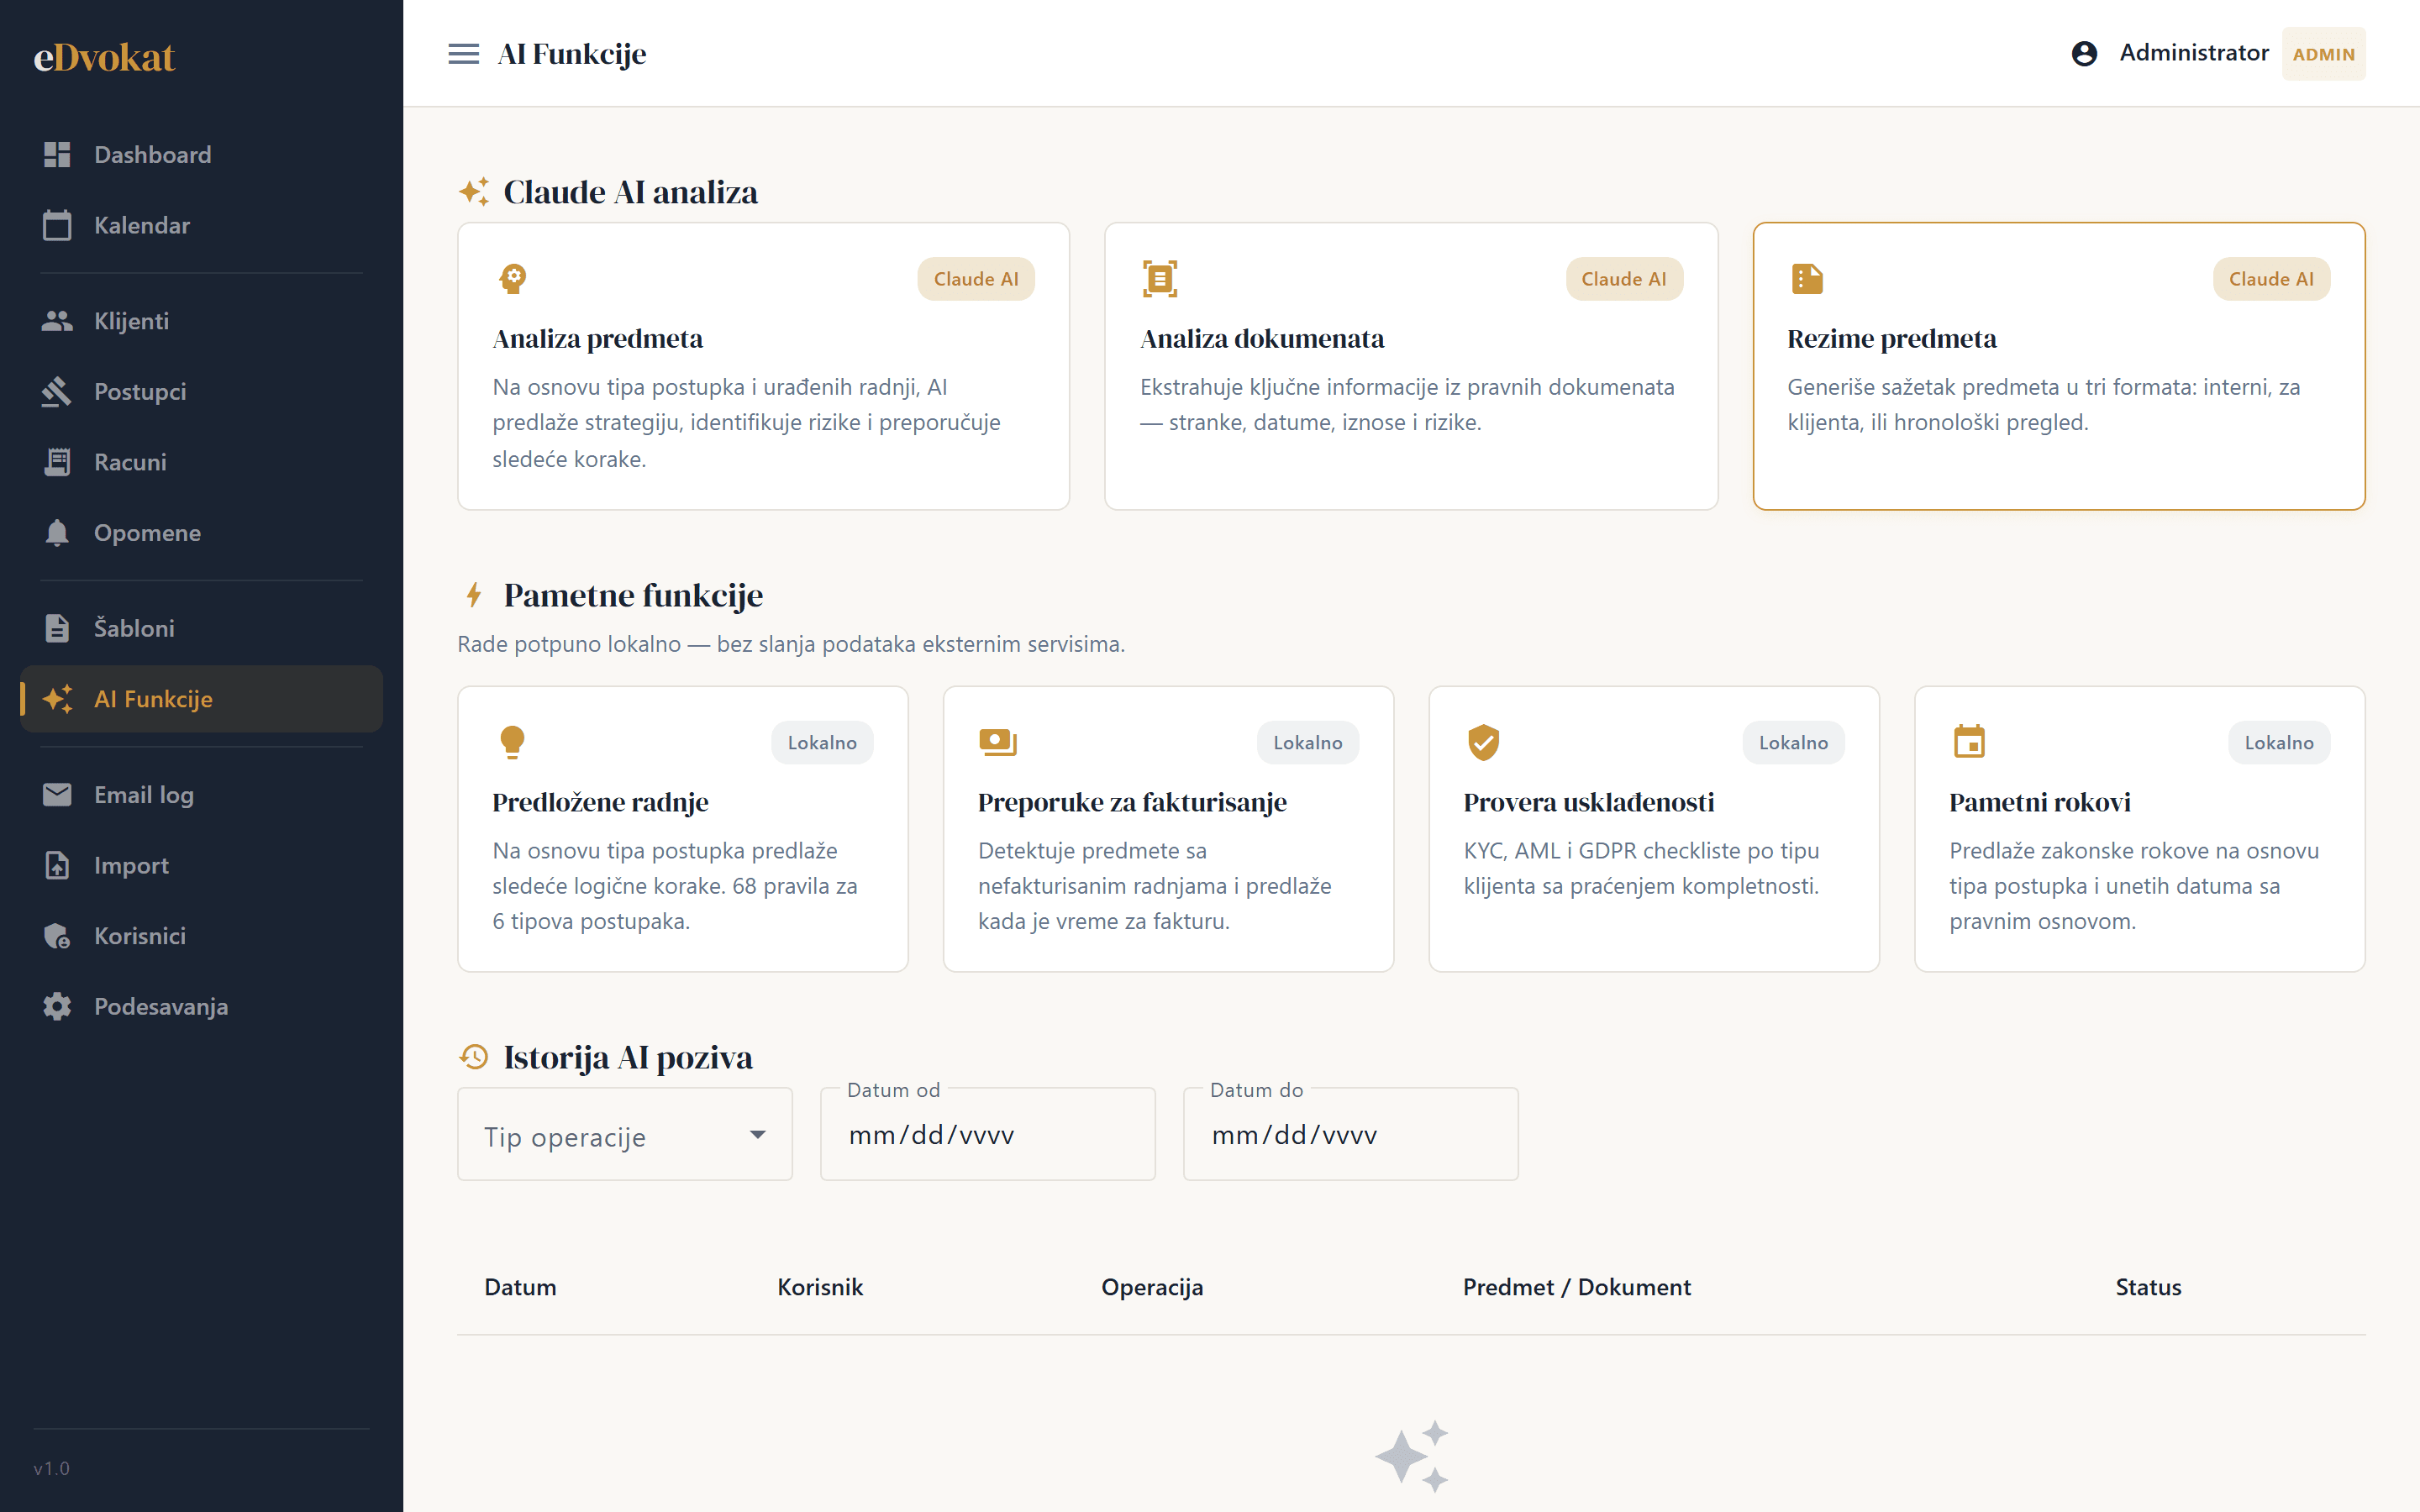Image resolution: width=2420 pixels, height=1512 pixels.
Task: Click the Pametni rokovi calendar icon
Action: point(1969,741)
